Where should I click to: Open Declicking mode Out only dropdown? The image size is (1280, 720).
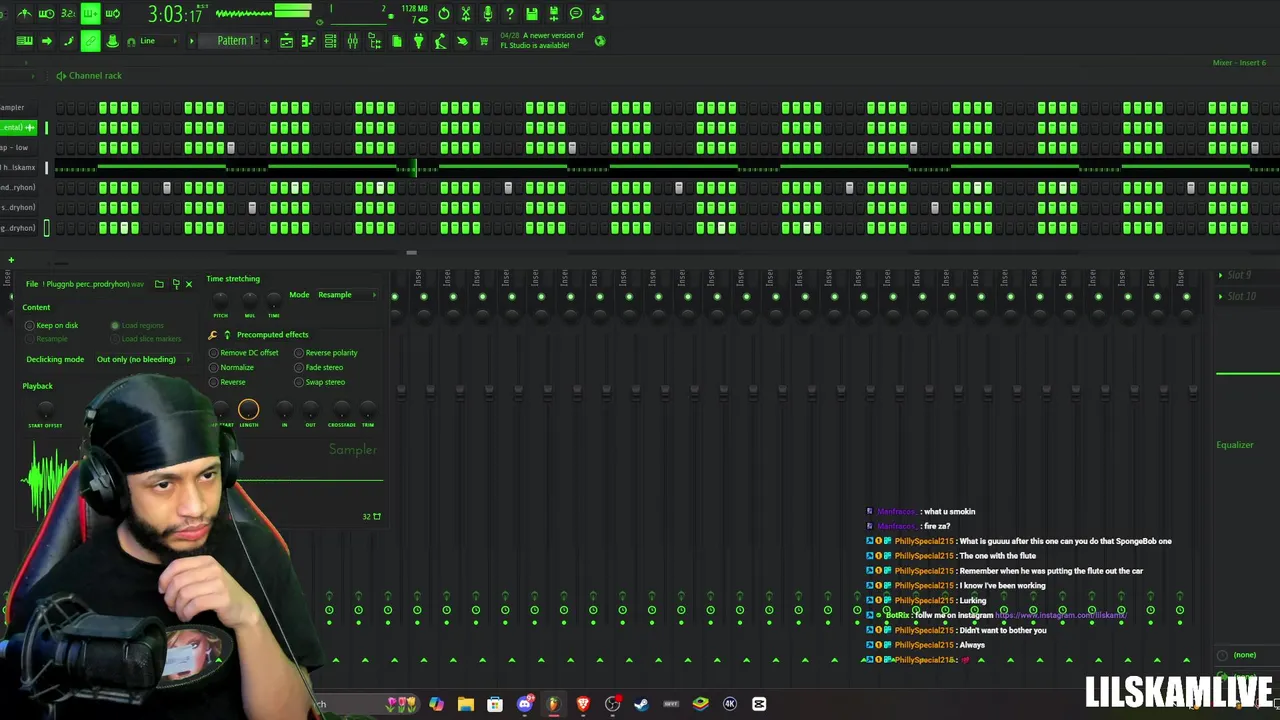point(142,359)
